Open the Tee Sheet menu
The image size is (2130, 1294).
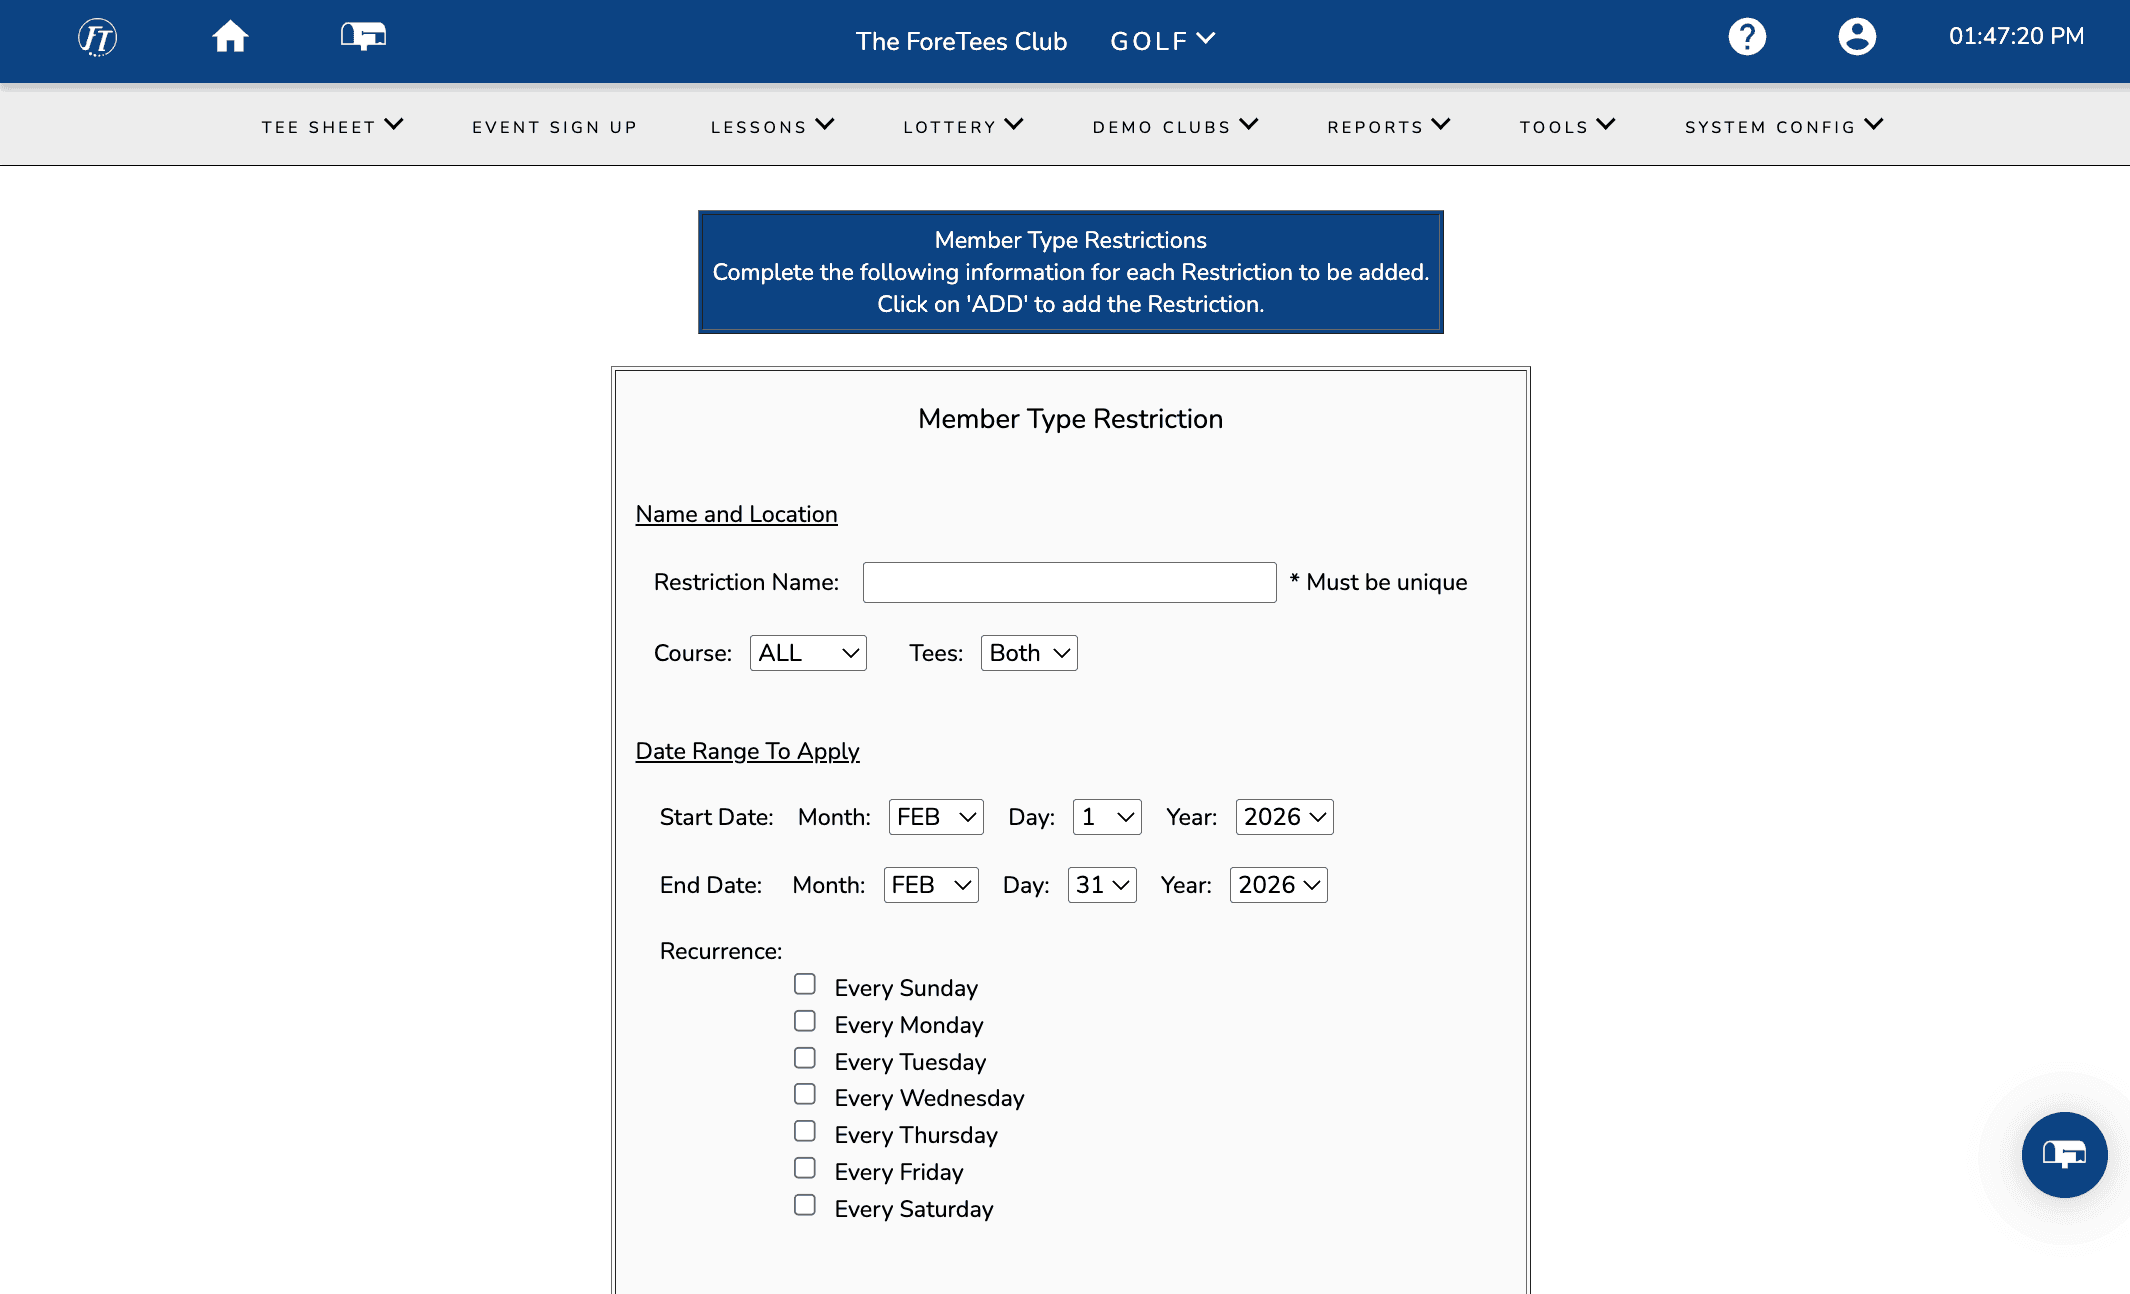[x=332, y=126]
